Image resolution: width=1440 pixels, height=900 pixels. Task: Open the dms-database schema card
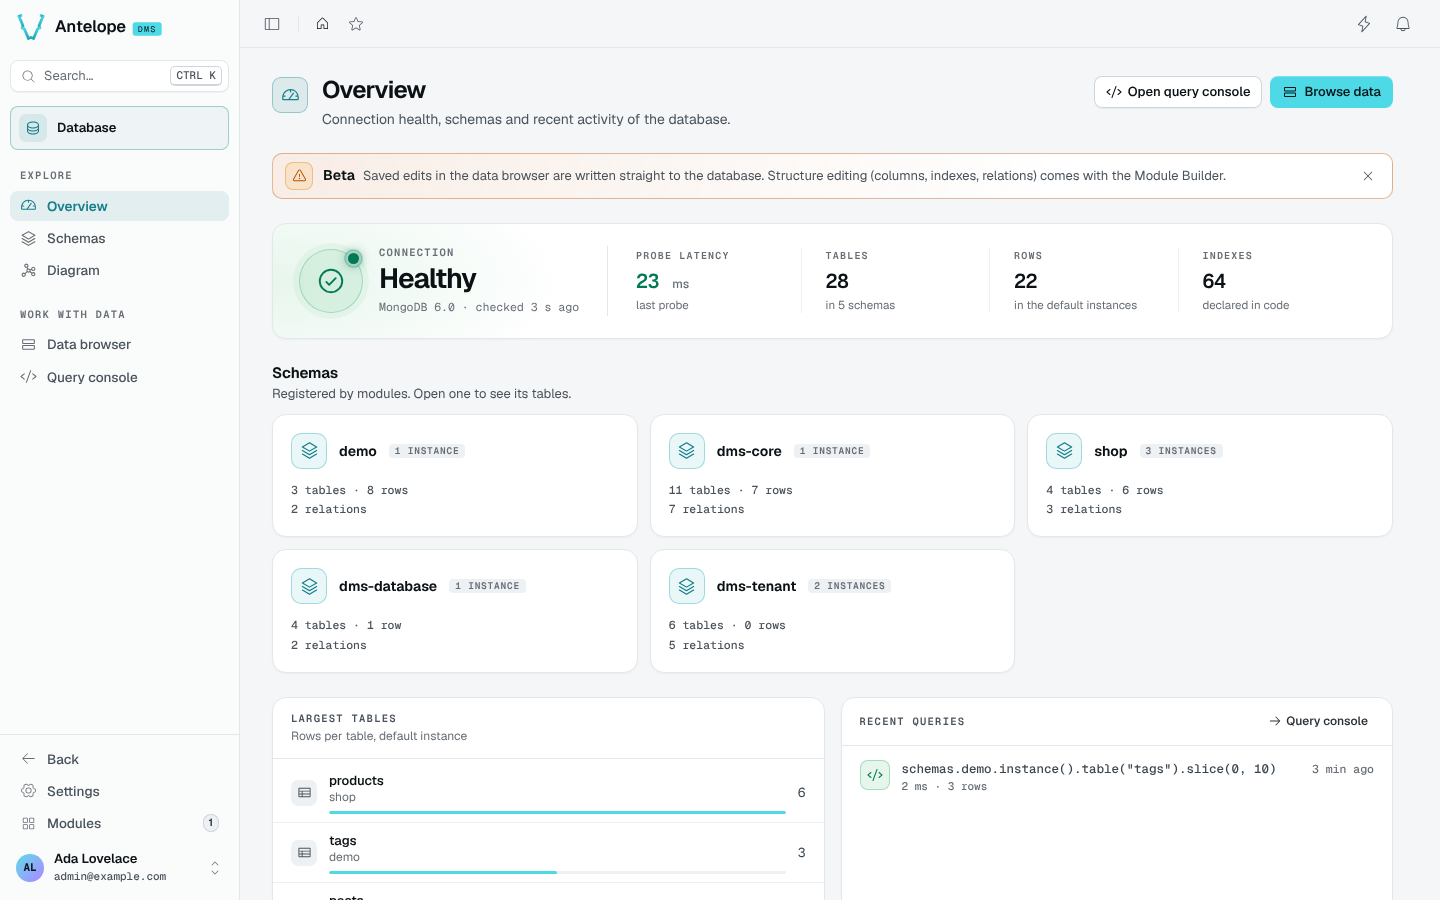tap(455, 611)
